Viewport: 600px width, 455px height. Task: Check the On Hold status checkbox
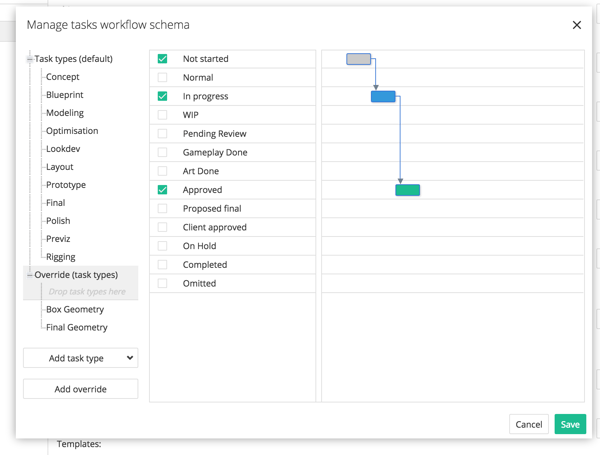pos(162,246)
